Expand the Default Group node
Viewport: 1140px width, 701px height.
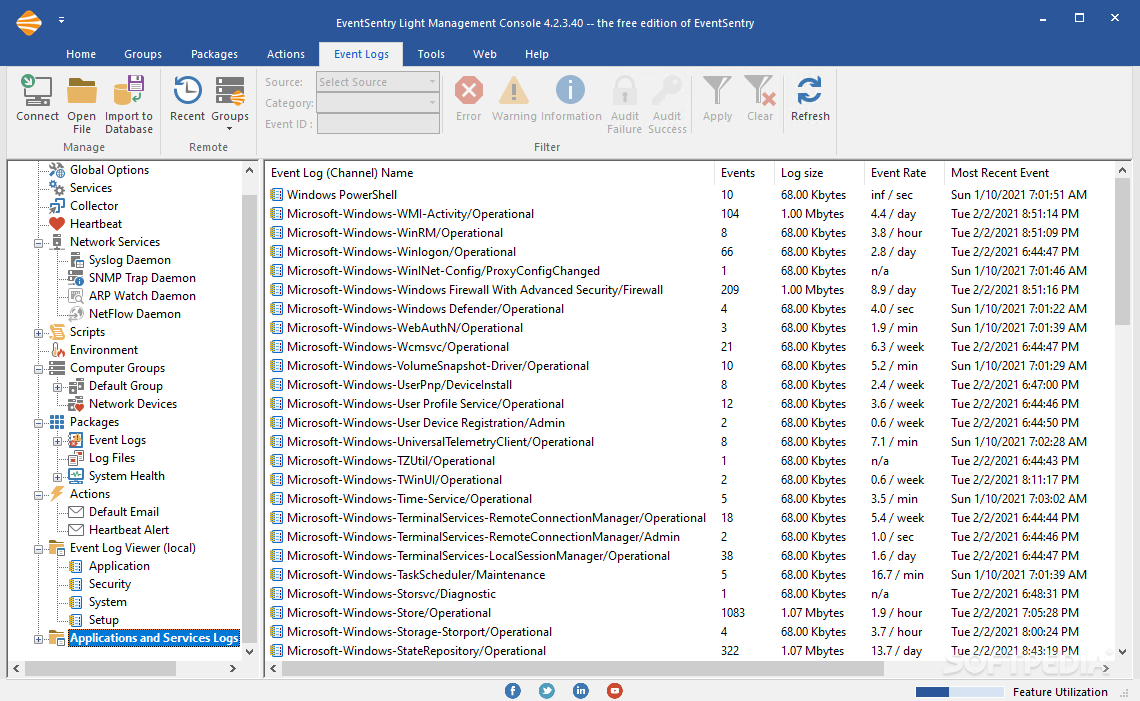(x=57, y=387)
